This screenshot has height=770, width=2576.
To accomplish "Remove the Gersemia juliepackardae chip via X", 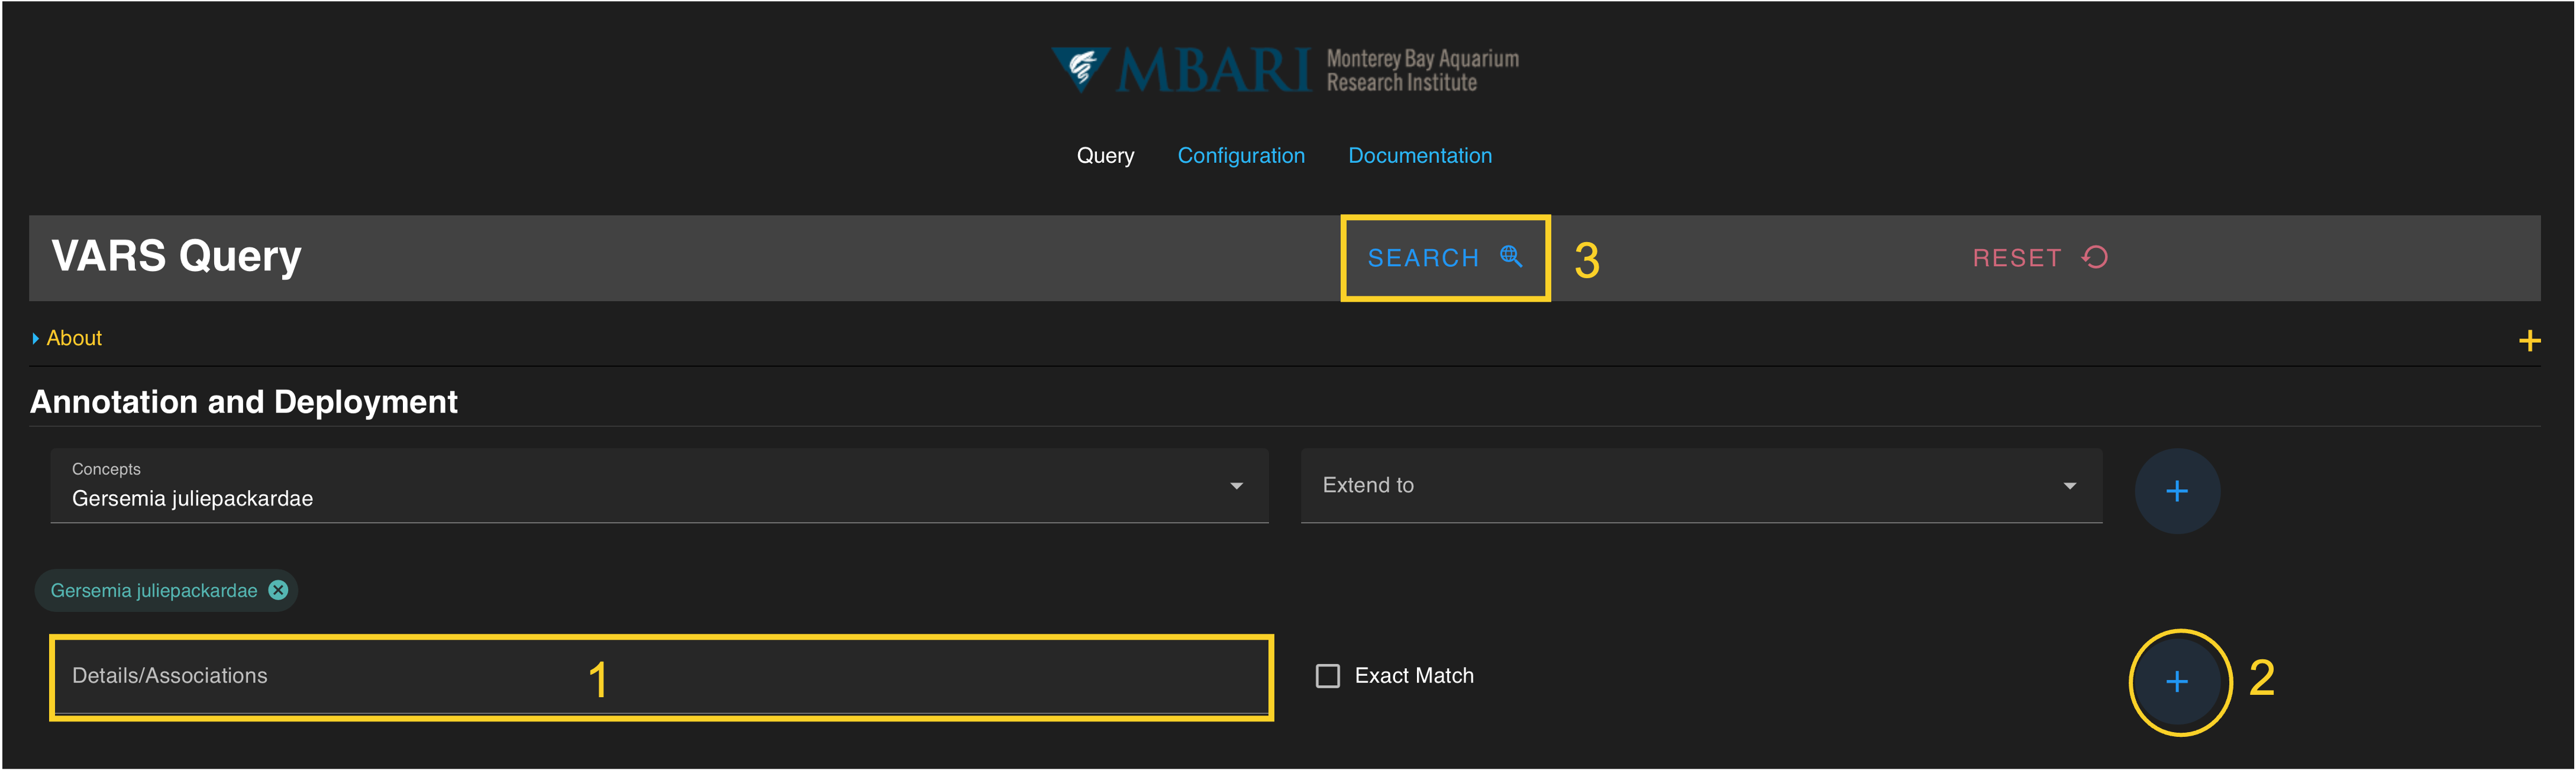I will pyautogui.click(x=278, y=590).
